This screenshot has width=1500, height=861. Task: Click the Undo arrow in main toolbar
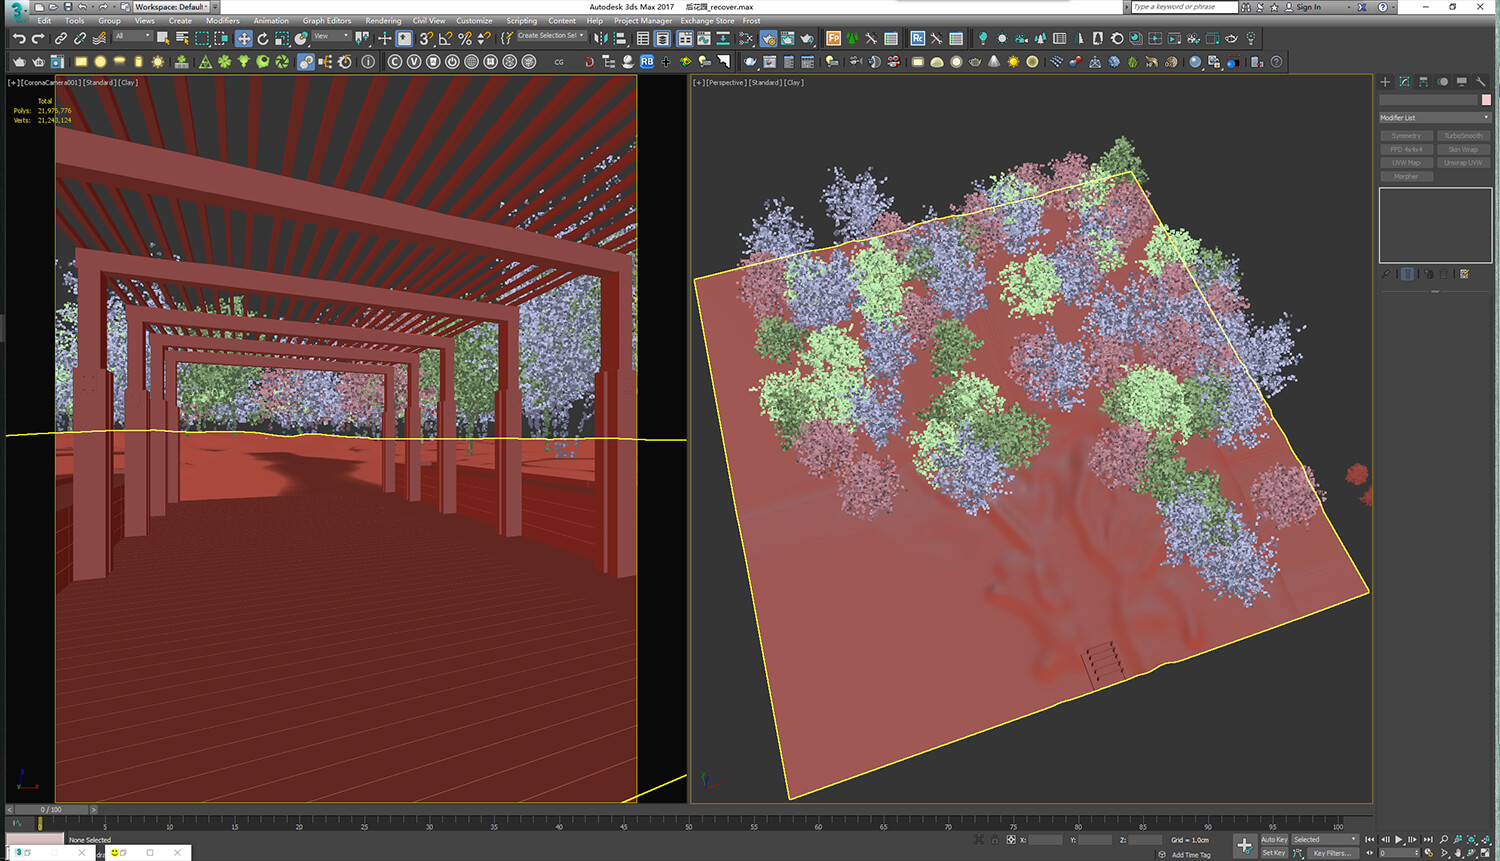pos(19,39)
